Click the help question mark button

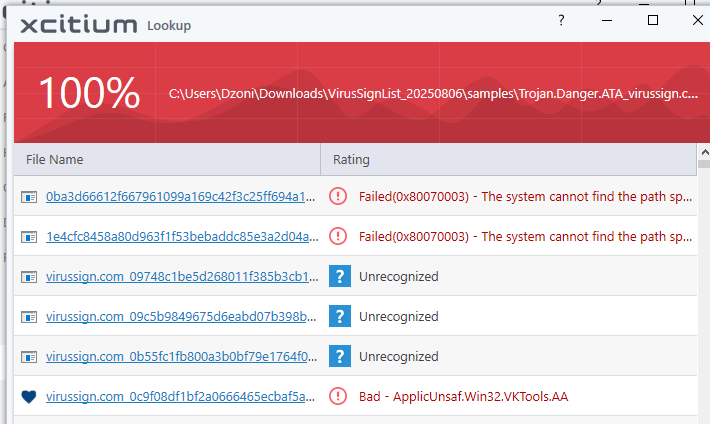click(561, 20)
